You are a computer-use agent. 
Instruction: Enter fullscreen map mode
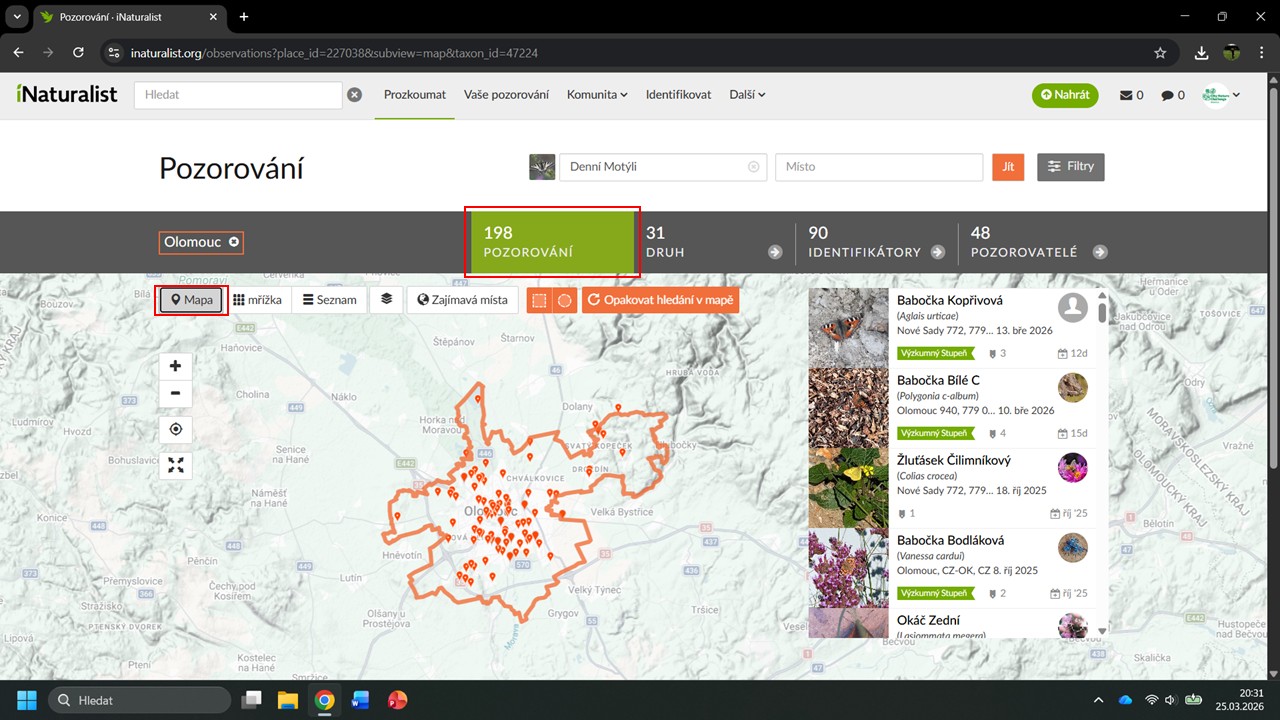[176, 465]
